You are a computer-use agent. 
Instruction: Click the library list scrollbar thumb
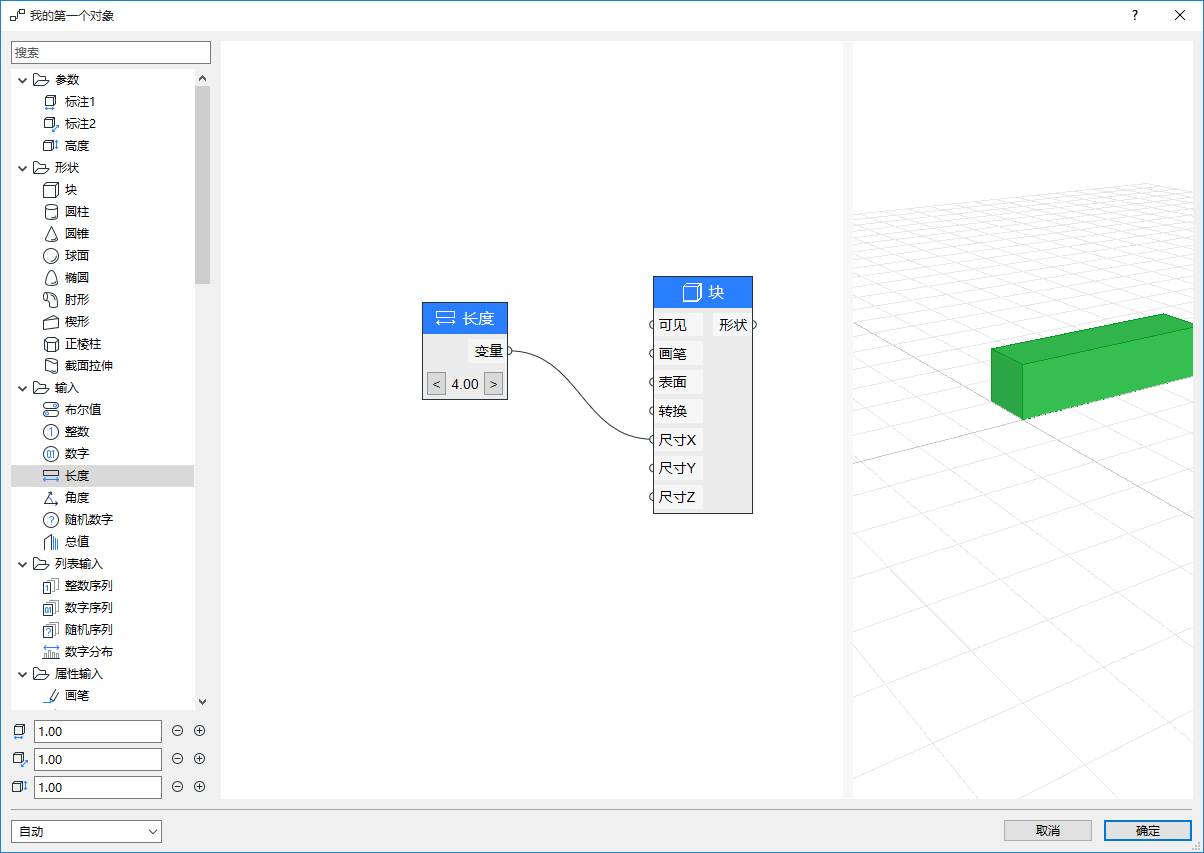point(203,185)
